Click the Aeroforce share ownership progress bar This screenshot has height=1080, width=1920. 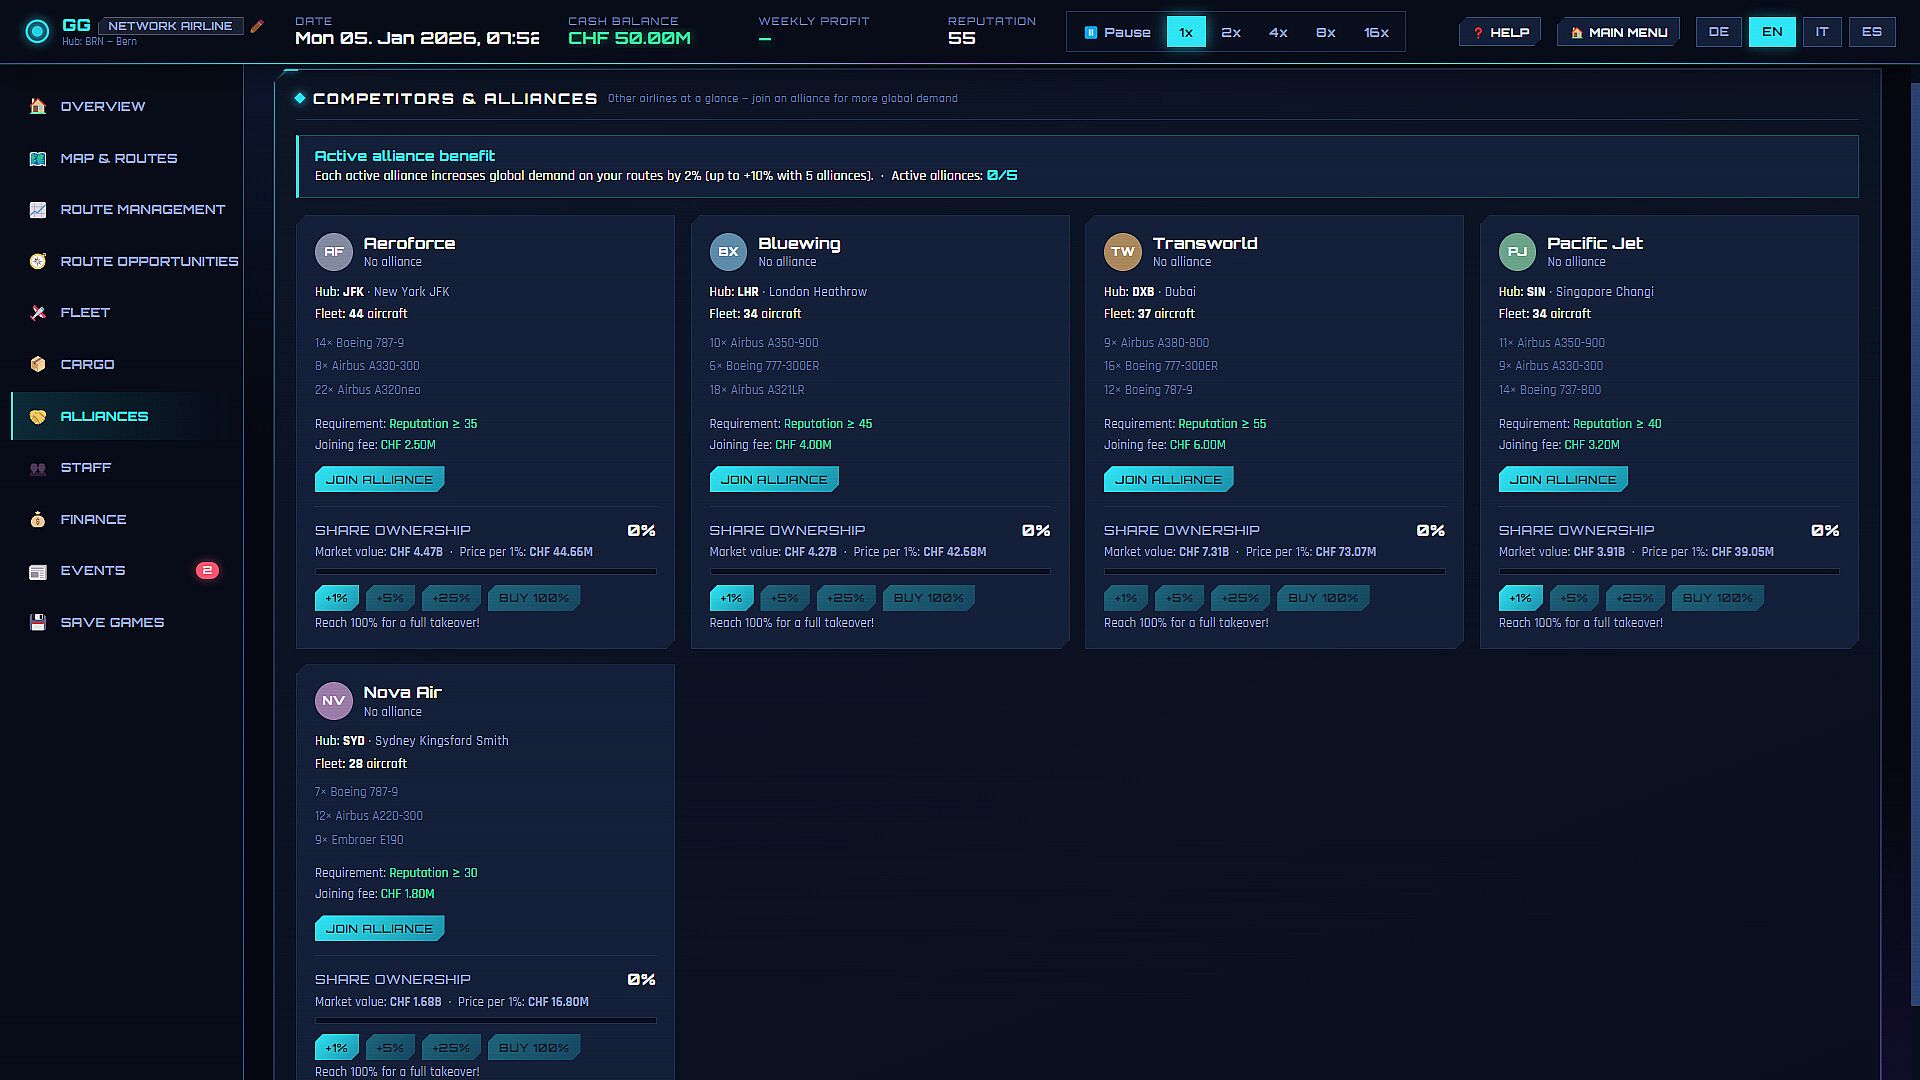point(486,572)
